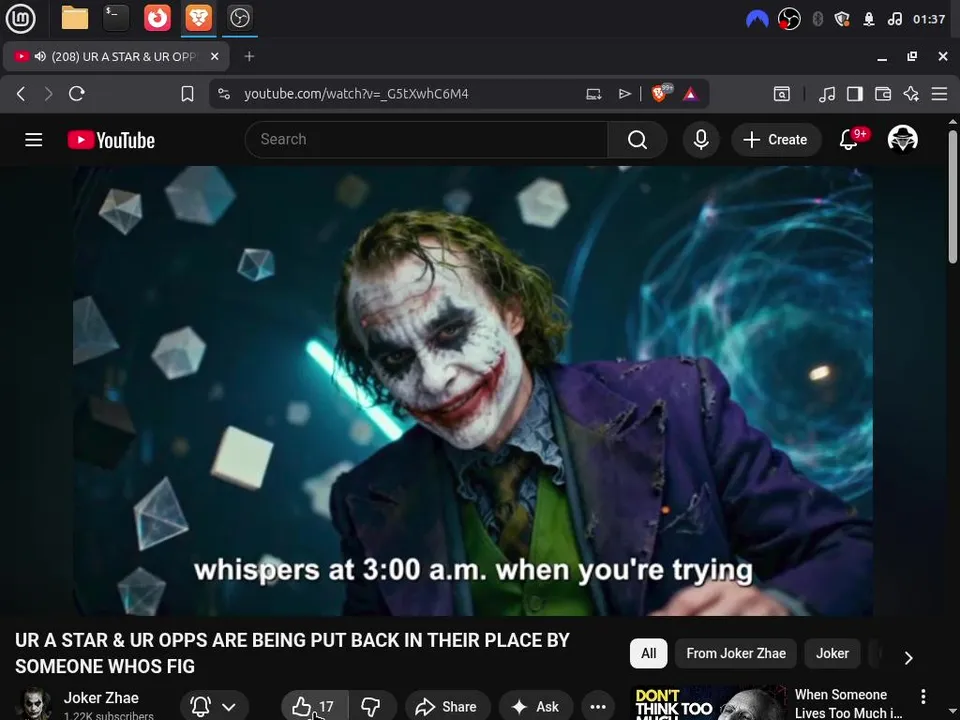Click the YouTube Search field
This screenshot has width=960, height=720.
coord(426,140)
